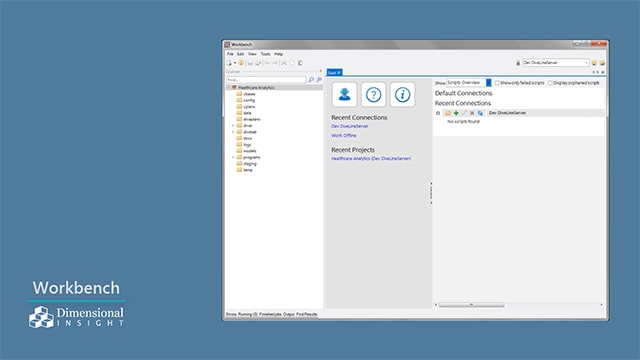The width and height of the screenshot is (640, 360).
Task: Open the Show Scripts Overview dropdown
Action: click(x=469, y=83)
